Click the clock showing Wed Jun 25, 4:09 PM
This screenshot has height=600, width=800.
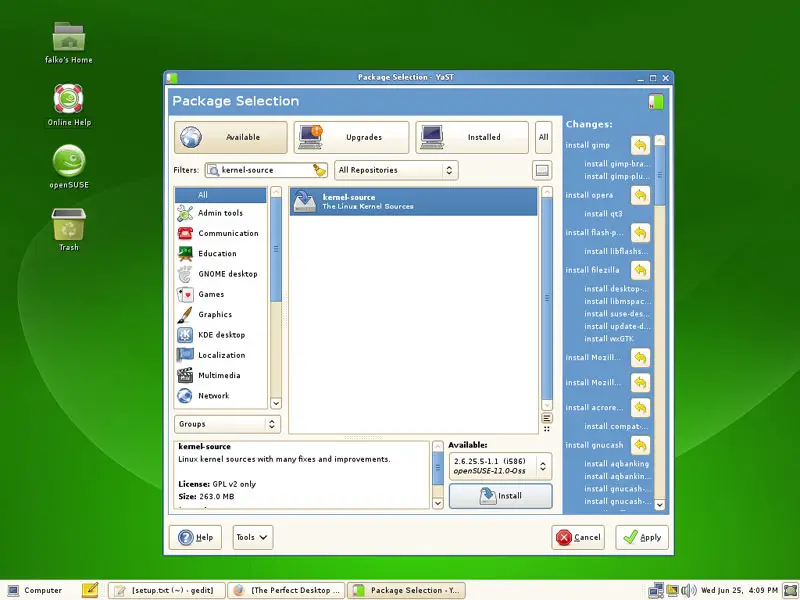click(739, 590)
